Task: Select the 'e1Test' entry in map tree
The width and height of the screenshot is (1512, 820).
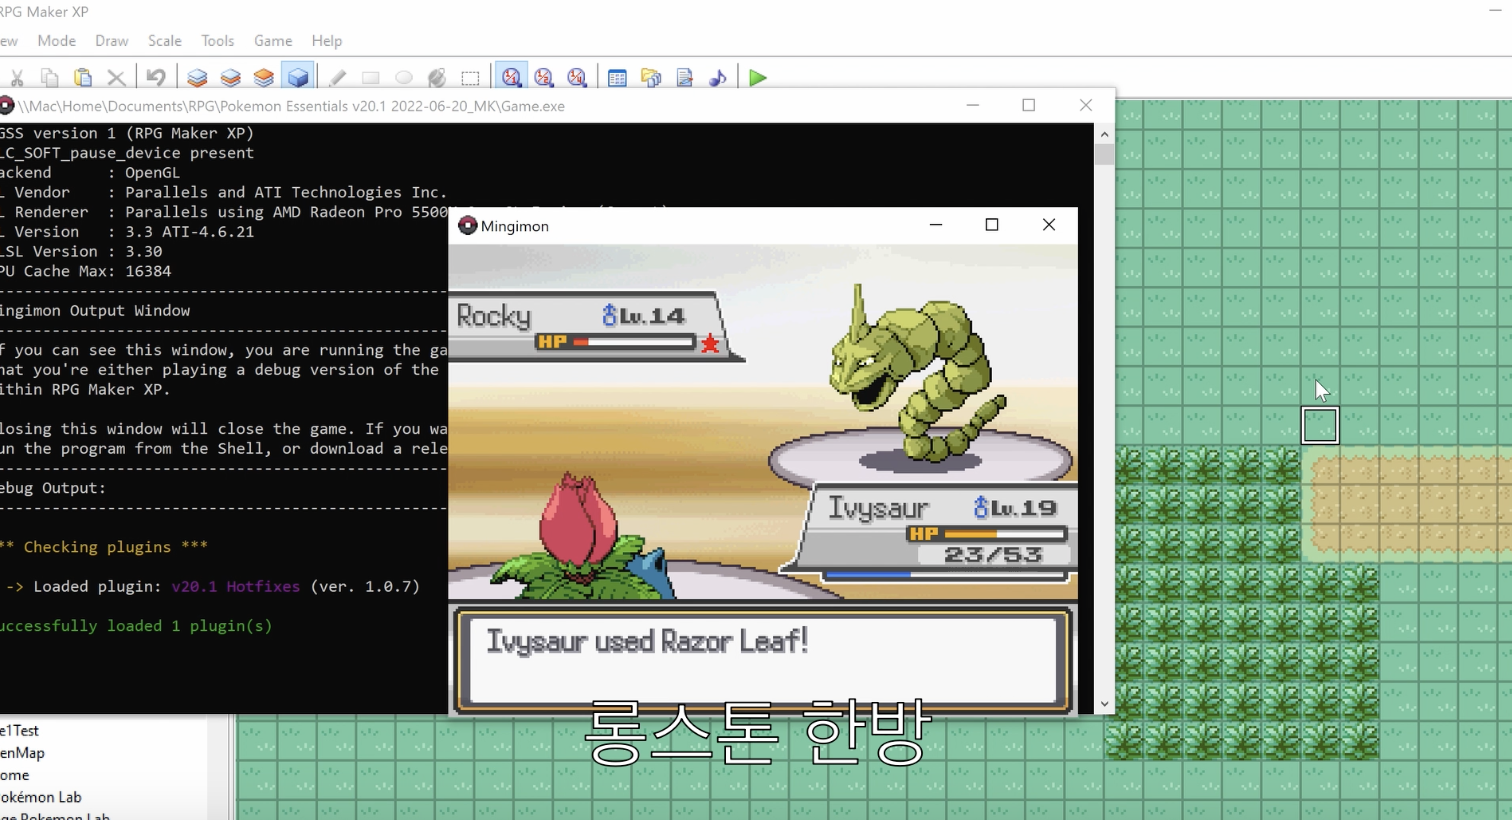Action: (19, 731)
